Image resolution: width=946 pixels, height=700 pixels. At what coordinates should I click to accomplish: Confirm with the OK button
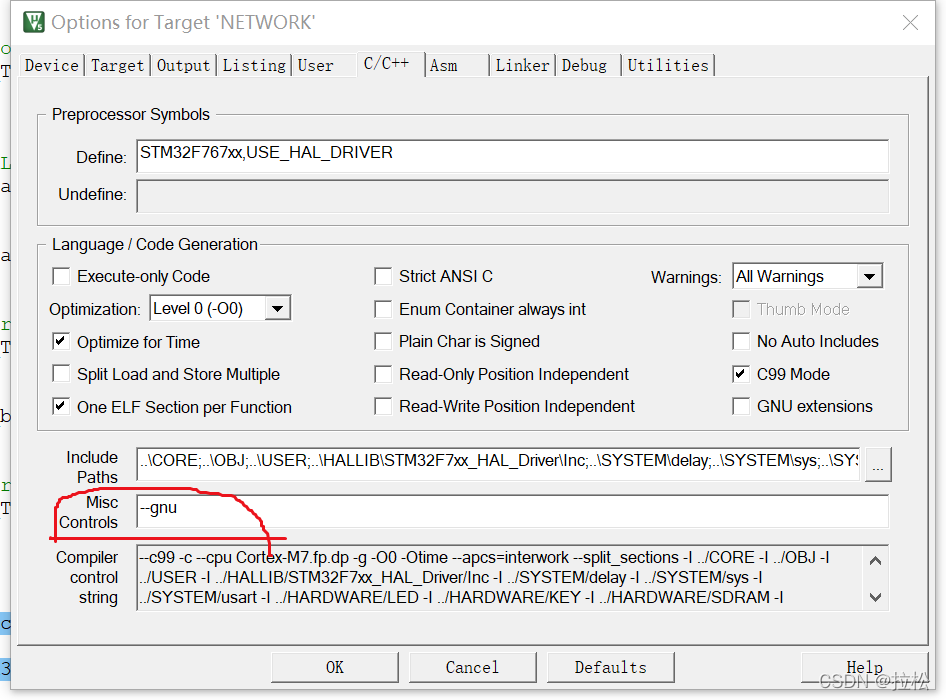tap(335, 667)
